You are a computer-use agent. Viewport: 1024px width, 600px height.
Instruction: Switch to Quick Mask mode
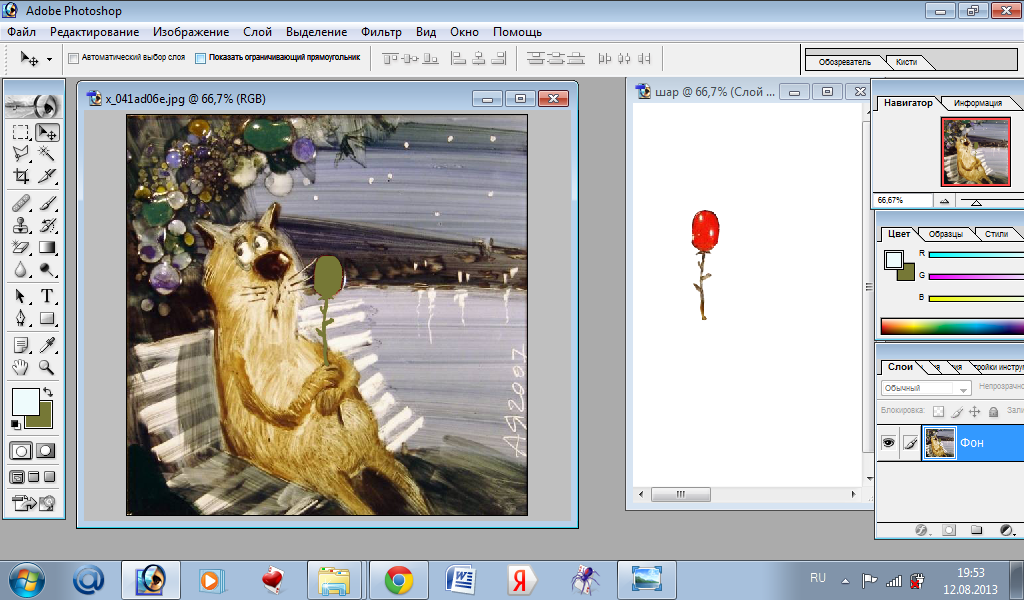(46, 450)
